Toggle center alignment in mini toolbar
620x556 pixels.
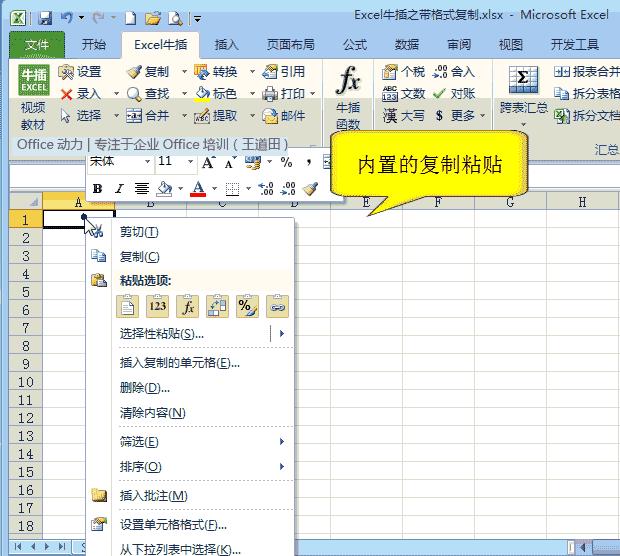(x=142, y=189)
